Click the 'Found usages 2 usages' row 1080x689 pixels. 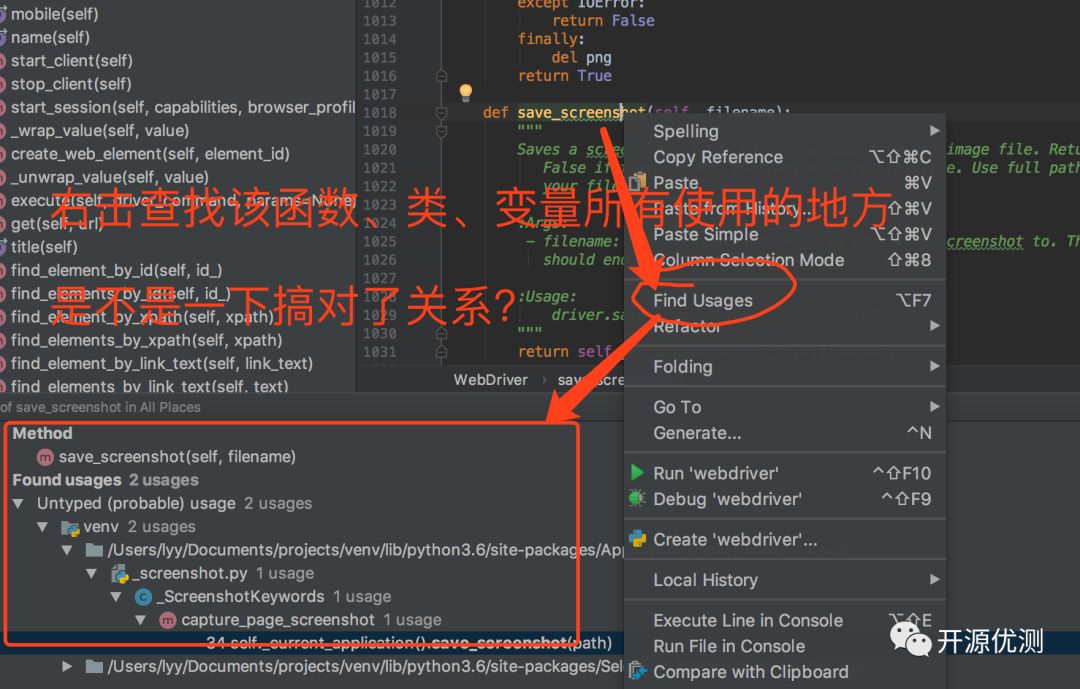point(105,480)
